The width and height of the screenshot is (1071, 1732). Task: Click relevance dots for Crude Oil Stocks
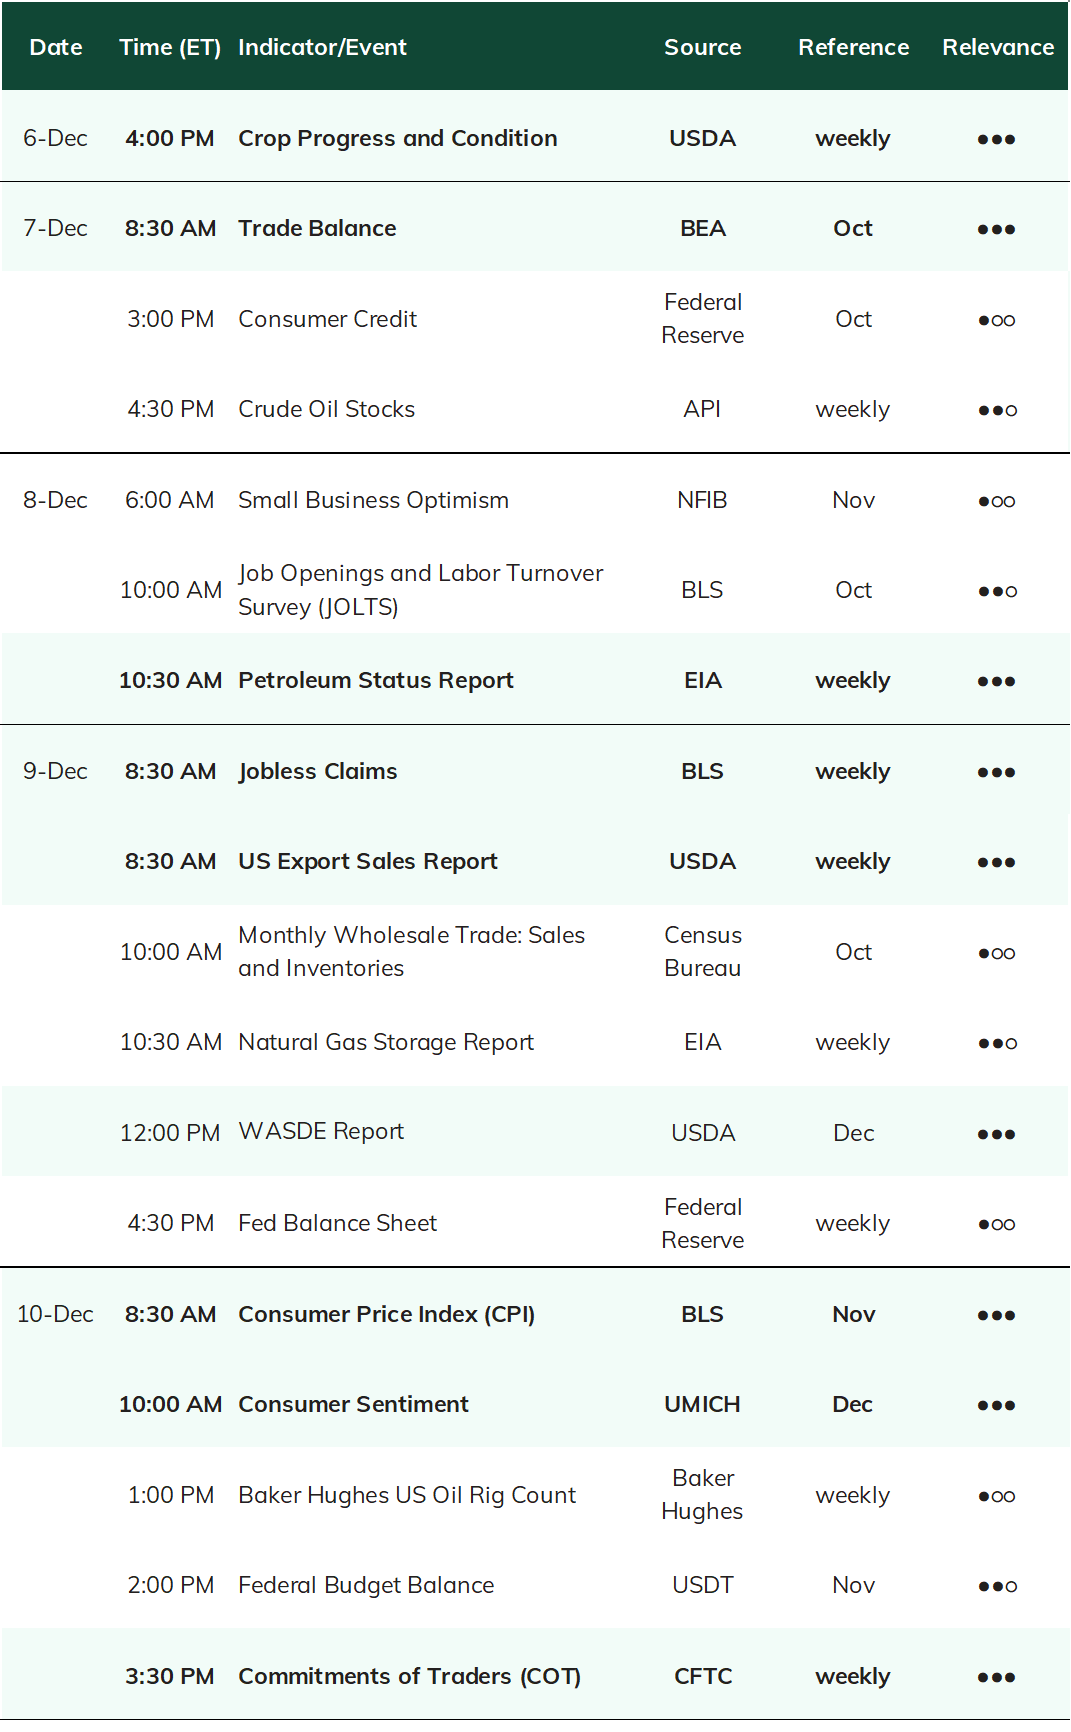[997, 410]
